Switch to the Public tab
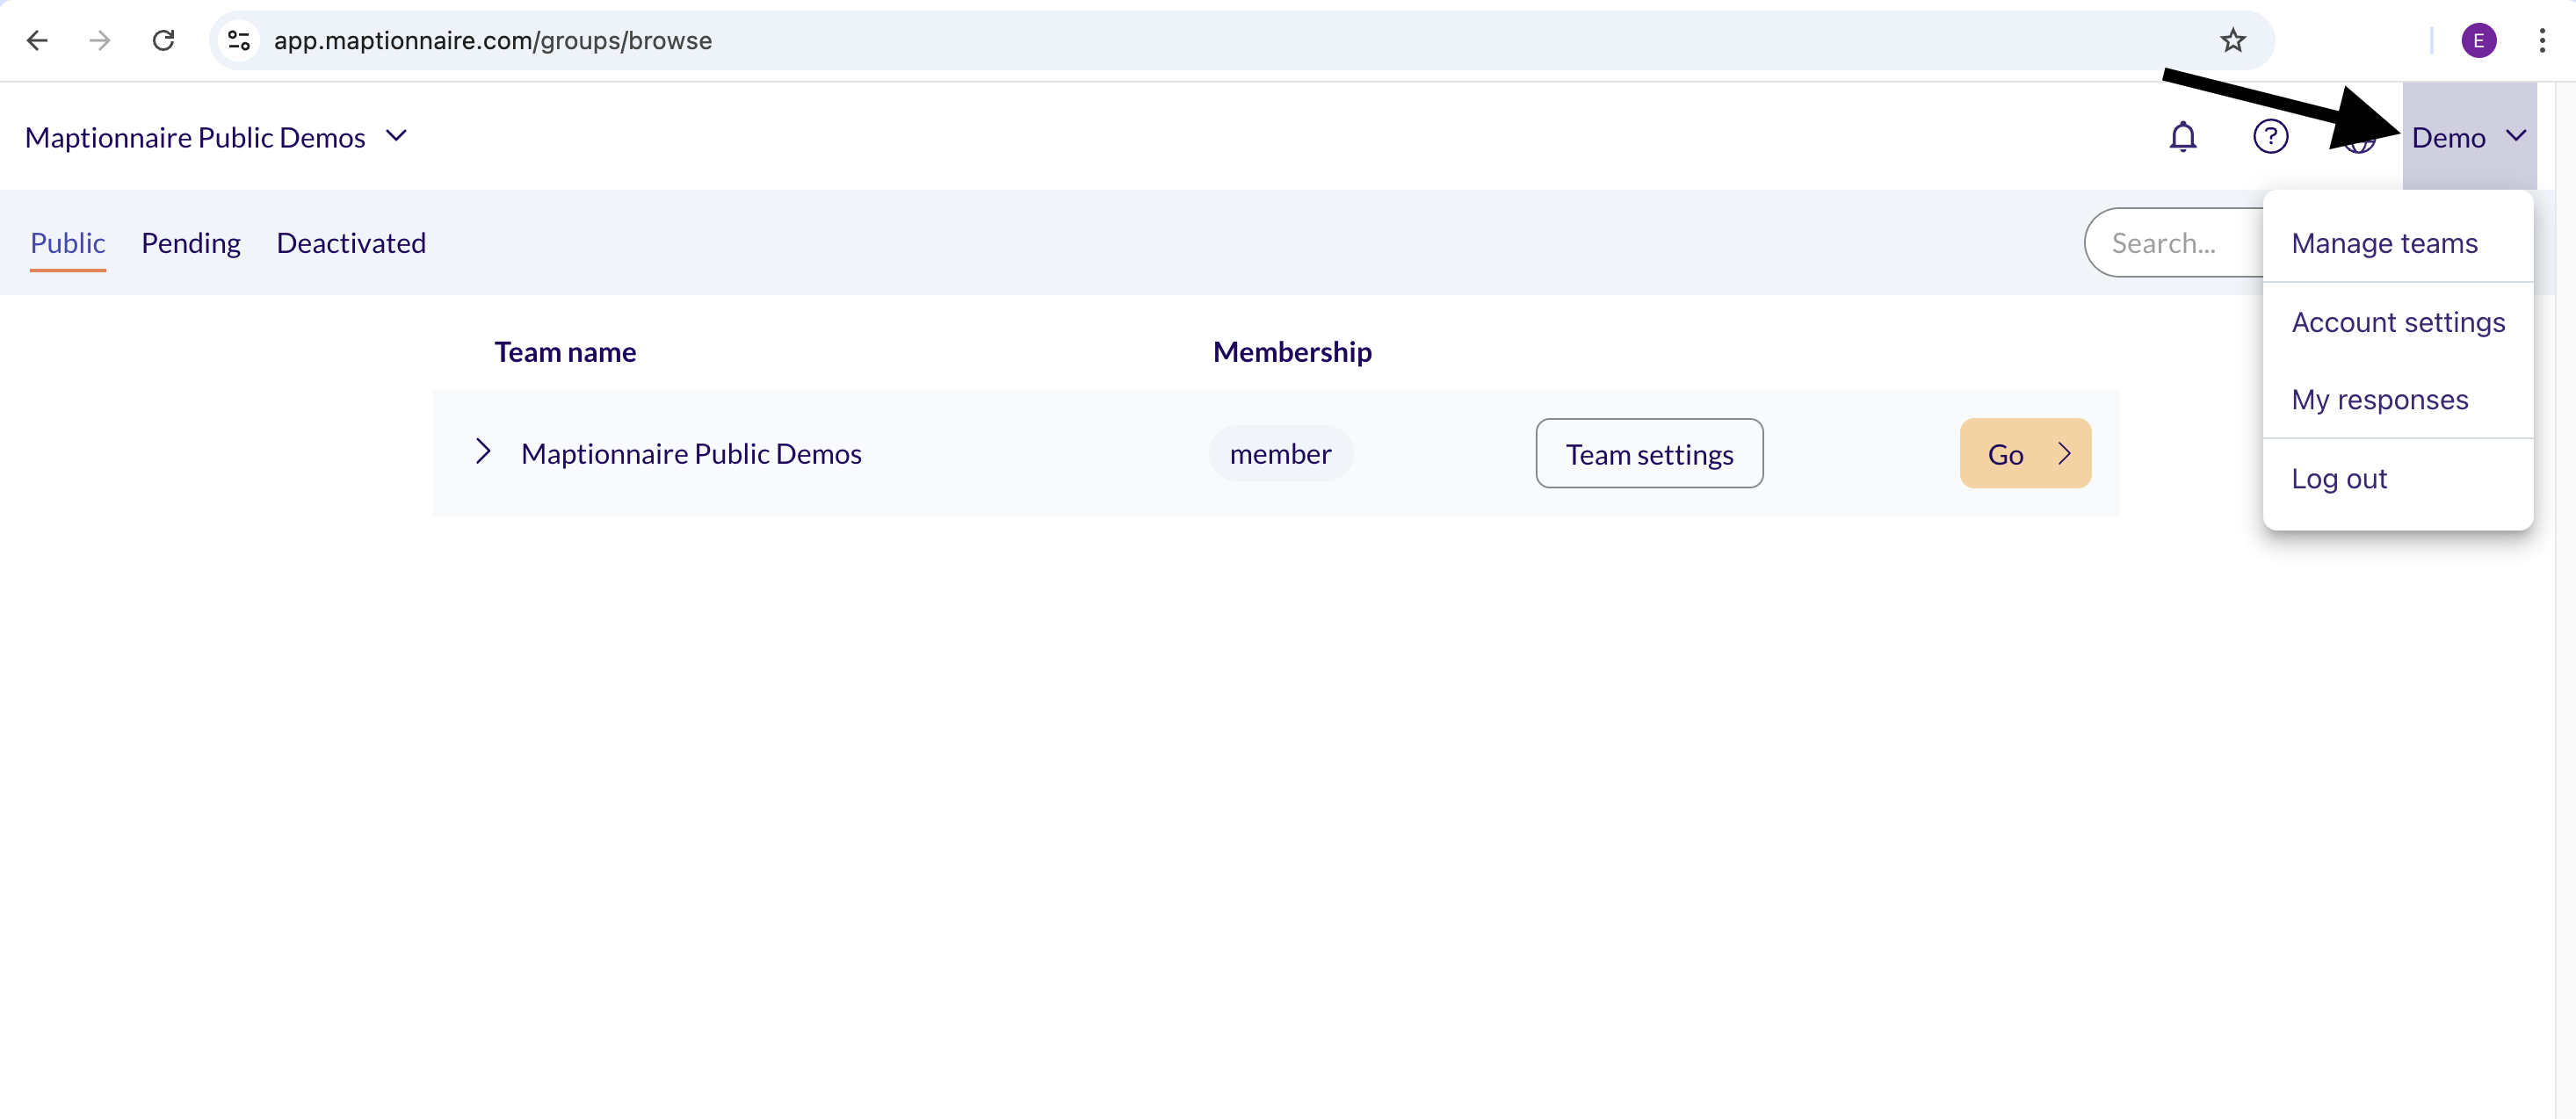2576x1119 pixels. (67, 243)
